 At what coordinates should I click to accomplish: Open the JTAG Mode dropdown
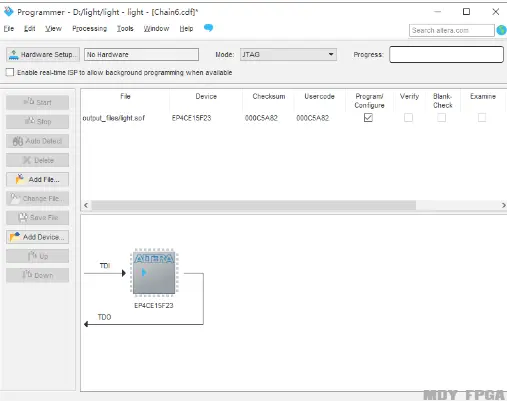[288, 54]
